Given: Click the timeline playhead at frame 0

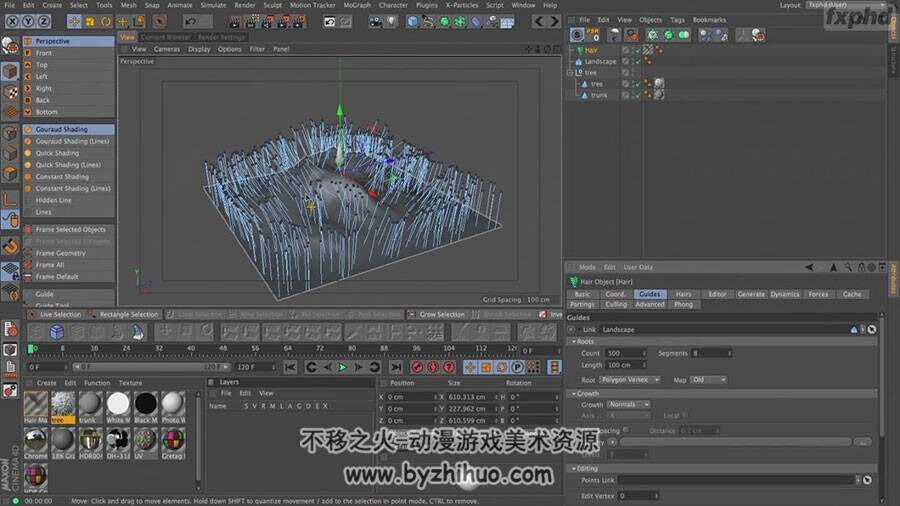Looking at the screenshot, I should (32, 349).
